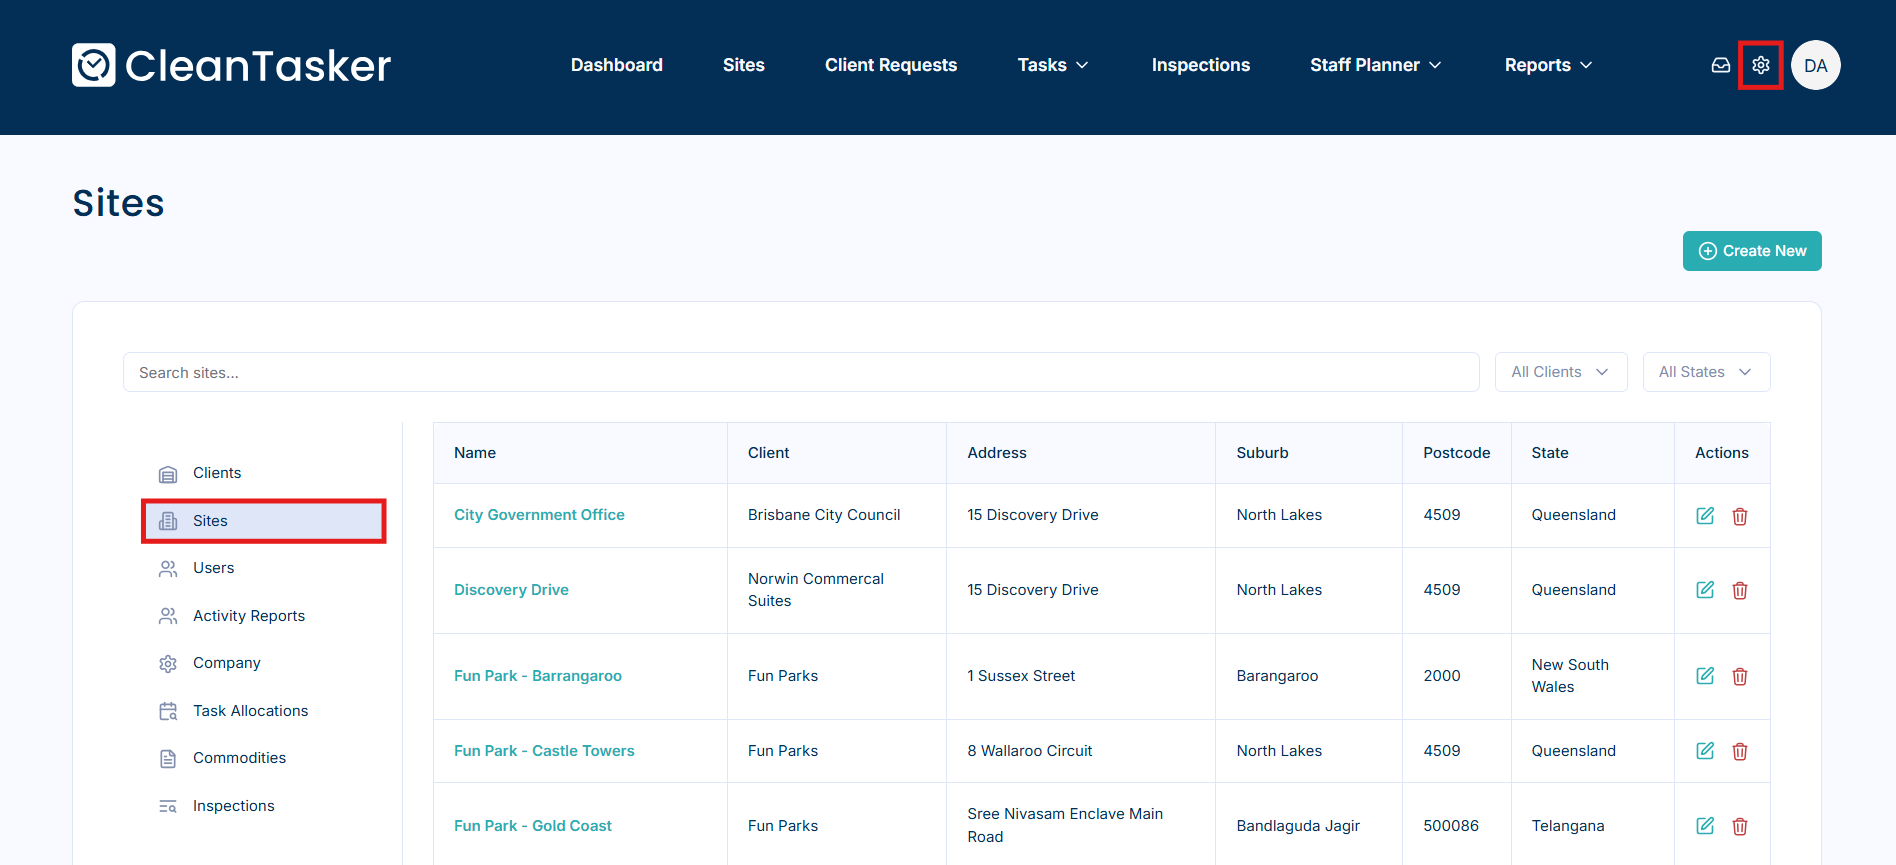This screenshot has height=865, width=1896.
Task: Click the Search sites input field
Action: tap(800, 372)
